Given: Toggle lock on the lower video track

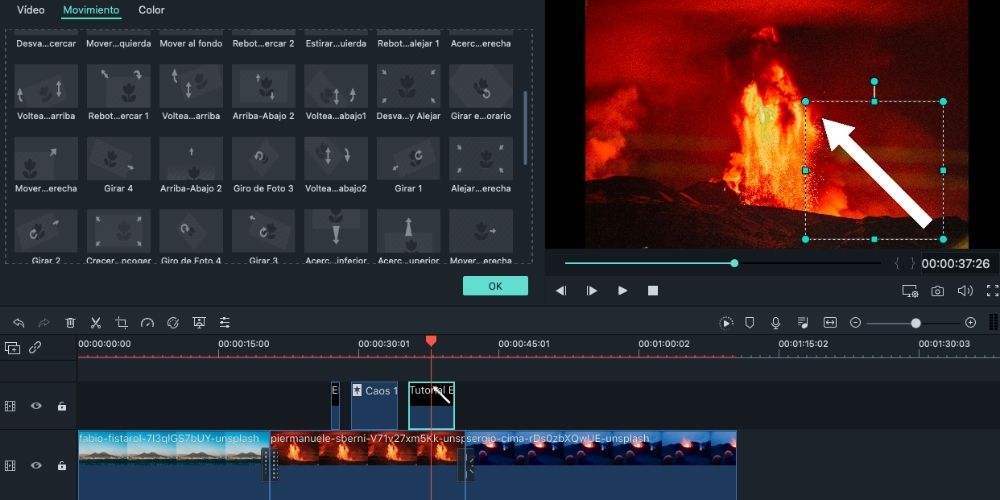Looking at the screenshot, I should (62, 466).
